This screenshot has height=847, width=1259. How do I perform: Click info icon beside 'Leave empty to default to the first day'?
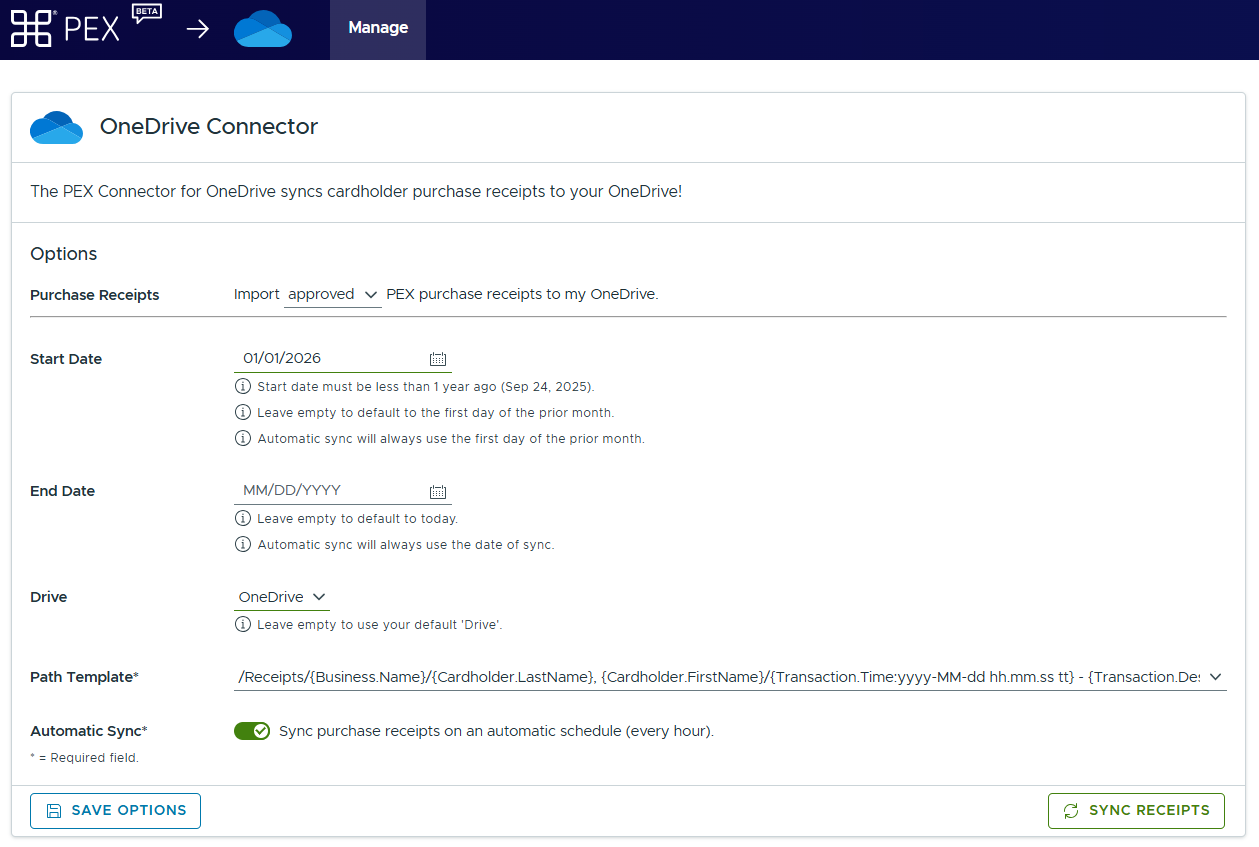[x=242, y=412]
